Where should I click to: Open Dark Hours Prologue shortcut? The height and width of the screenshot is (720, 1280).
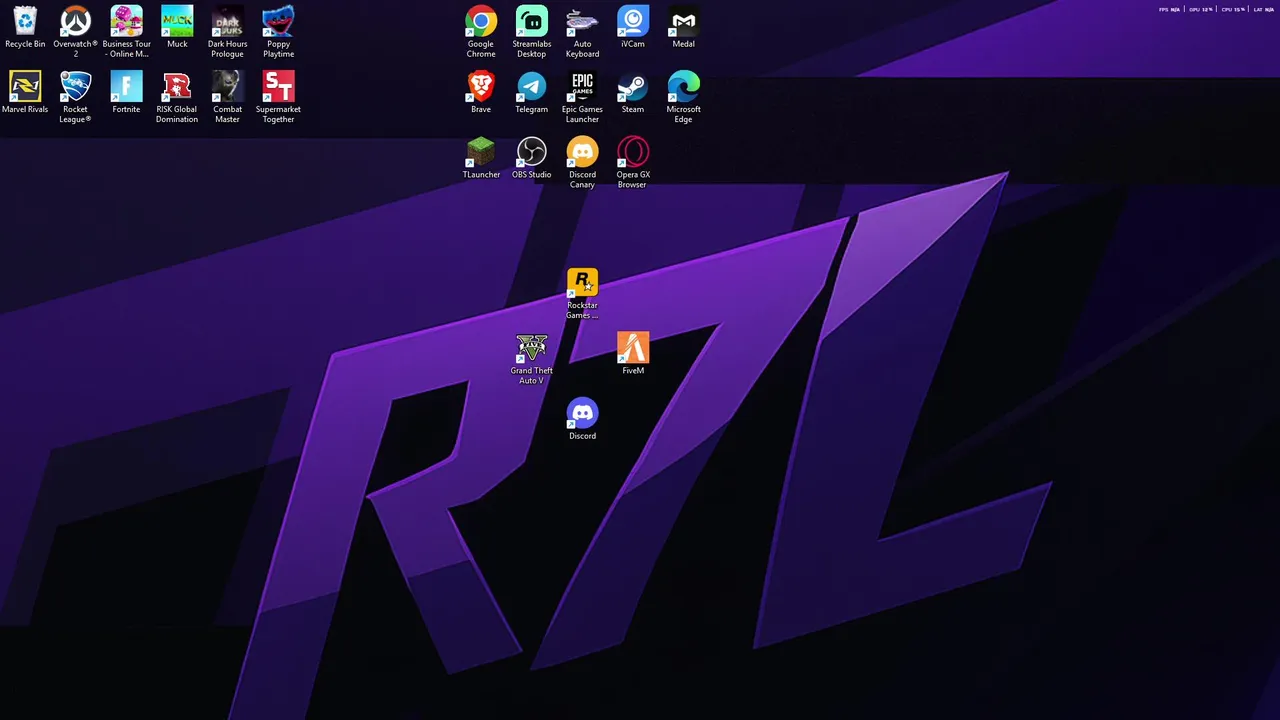coord(228,32)
